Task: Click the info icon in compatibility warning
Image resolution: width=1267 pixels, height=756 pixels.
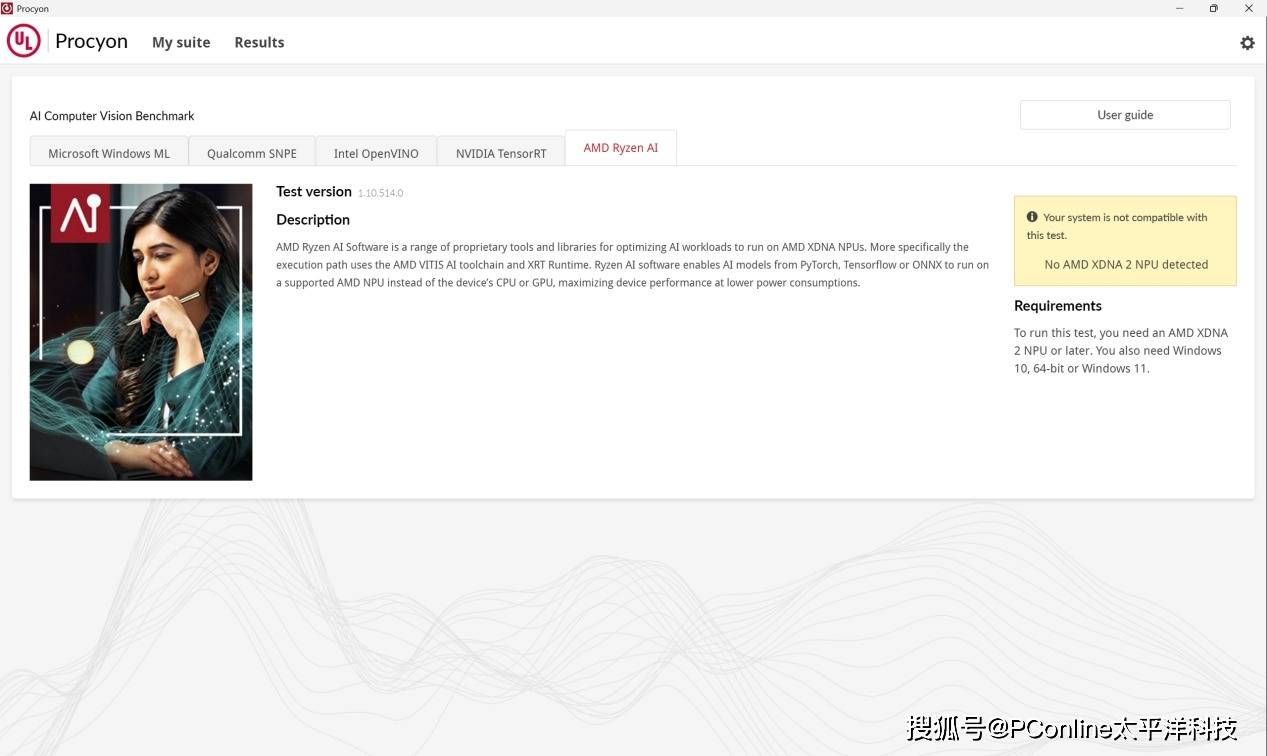Action: 1032,217
